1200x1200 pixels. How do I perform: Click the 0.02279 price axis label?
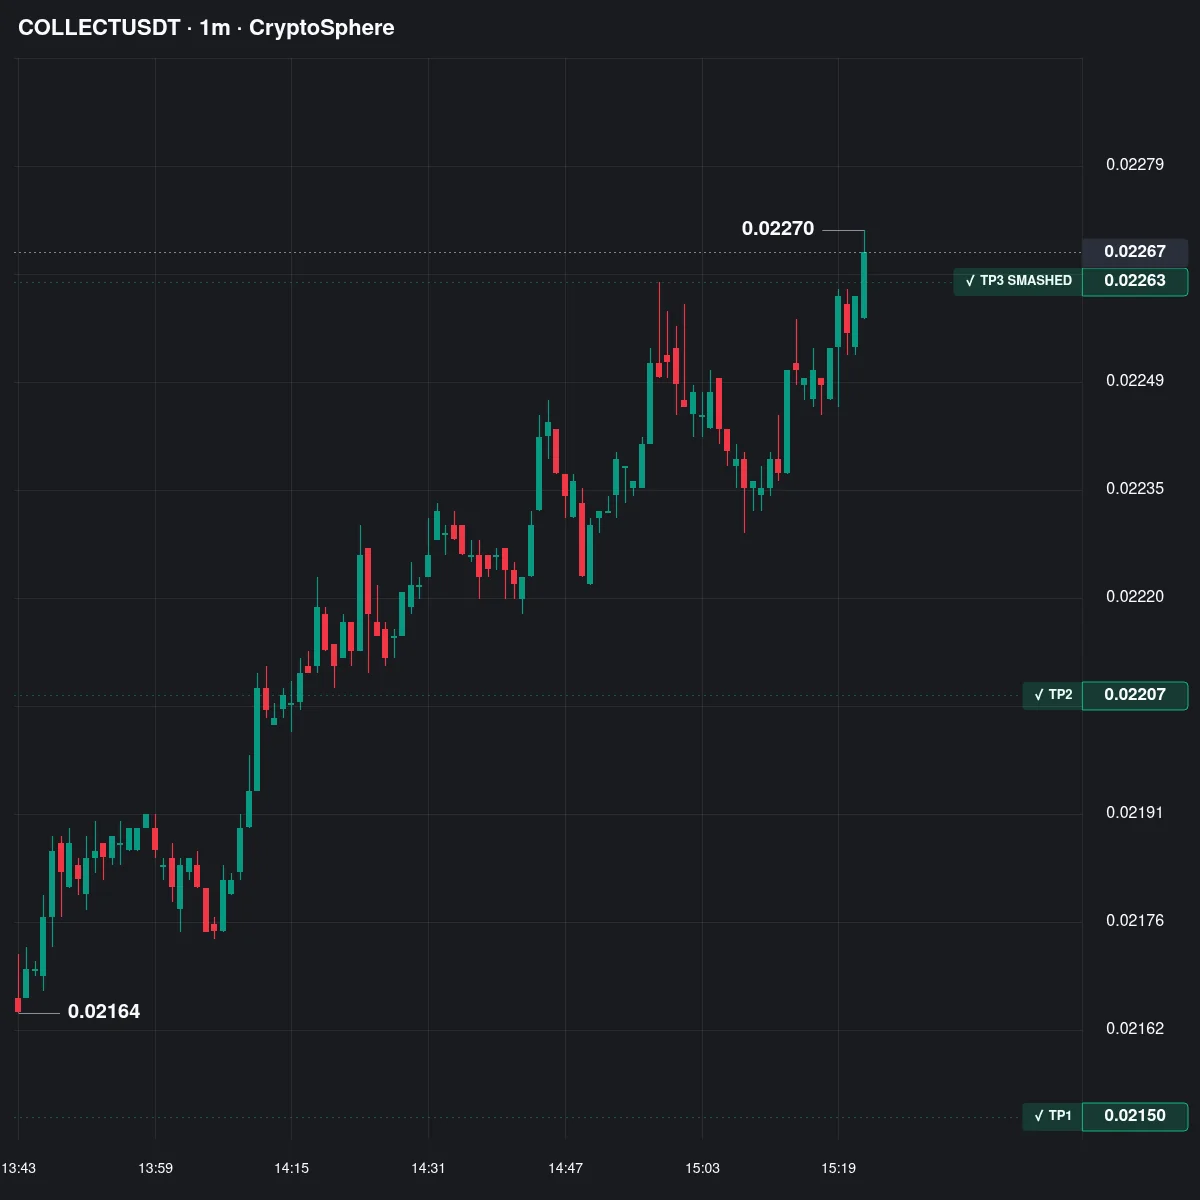click(x=1135, y=165)
